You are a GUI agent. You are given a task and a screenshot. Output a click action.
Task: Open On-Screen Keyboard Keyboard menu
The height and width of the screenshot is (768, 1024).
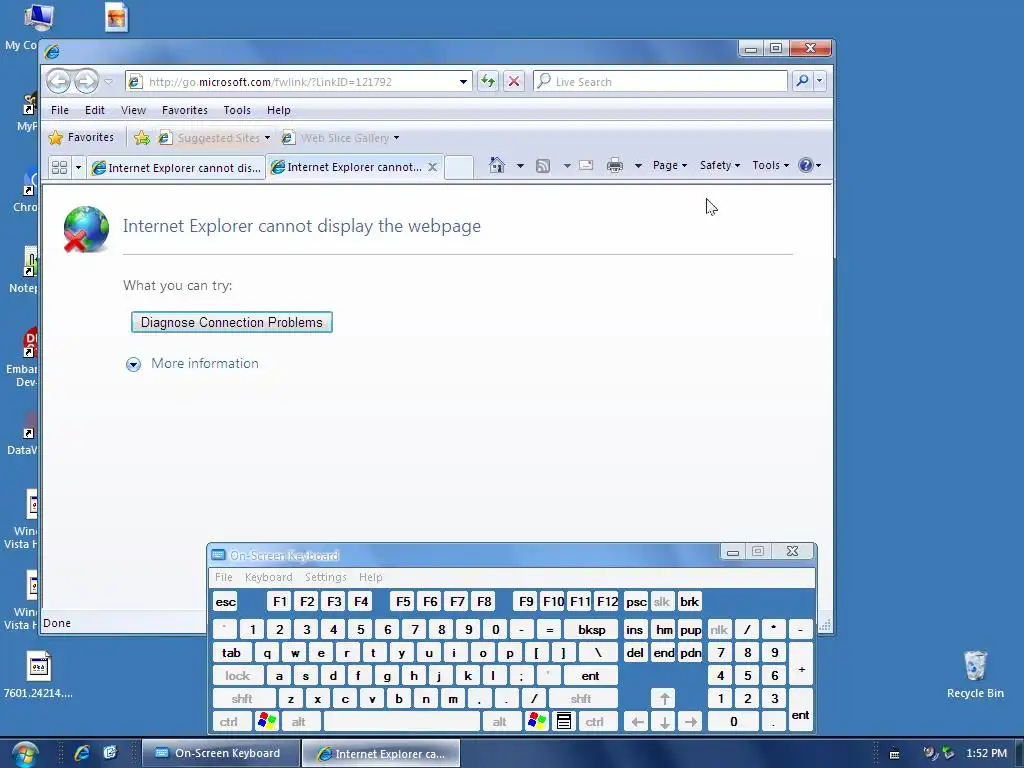(x=268, y=577)
